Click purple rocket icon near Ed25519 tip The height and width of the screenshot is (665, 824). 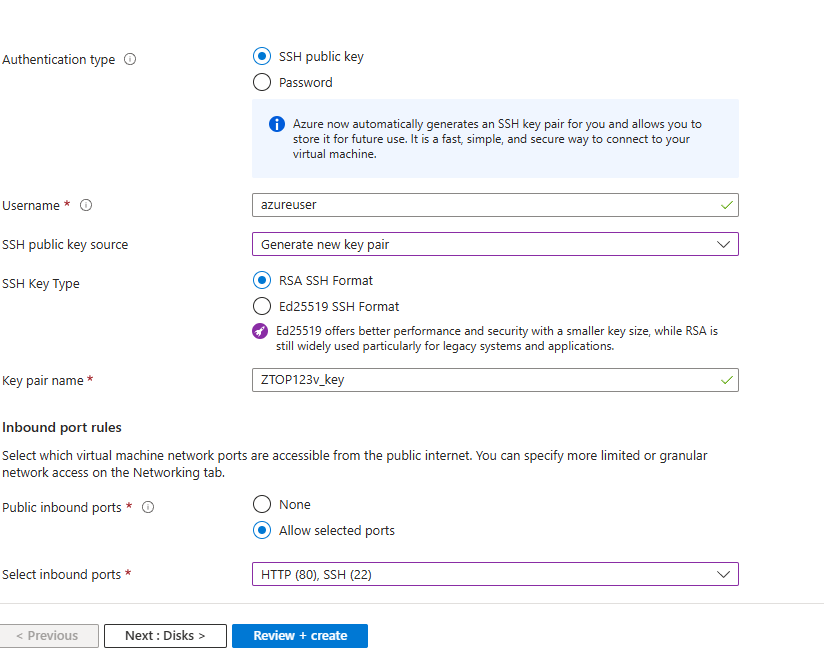coord(261,331)
